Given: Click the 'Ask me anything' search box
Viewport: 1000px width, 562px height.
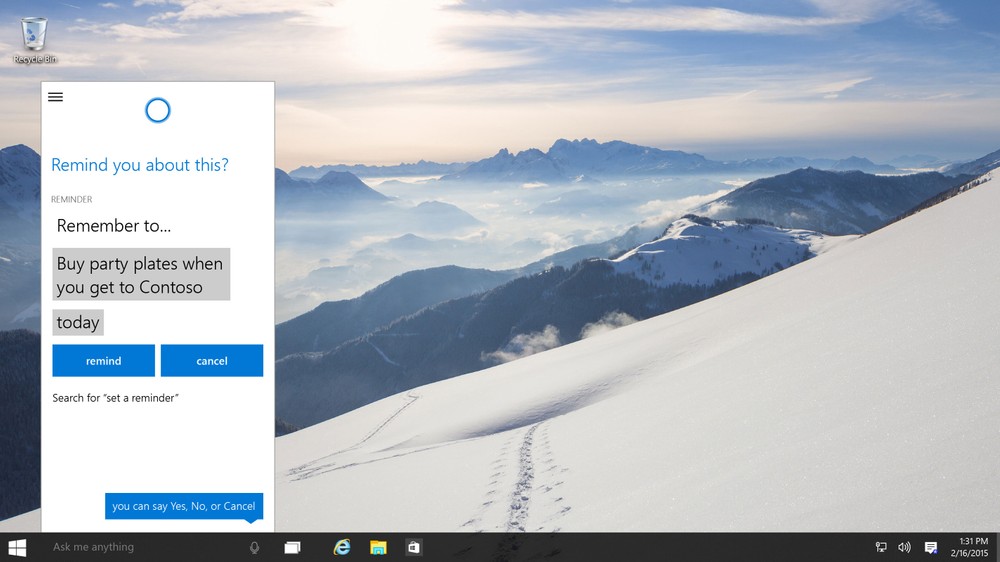Looking at the screenshot, I should pyautogui.click(x=147, y=547).
